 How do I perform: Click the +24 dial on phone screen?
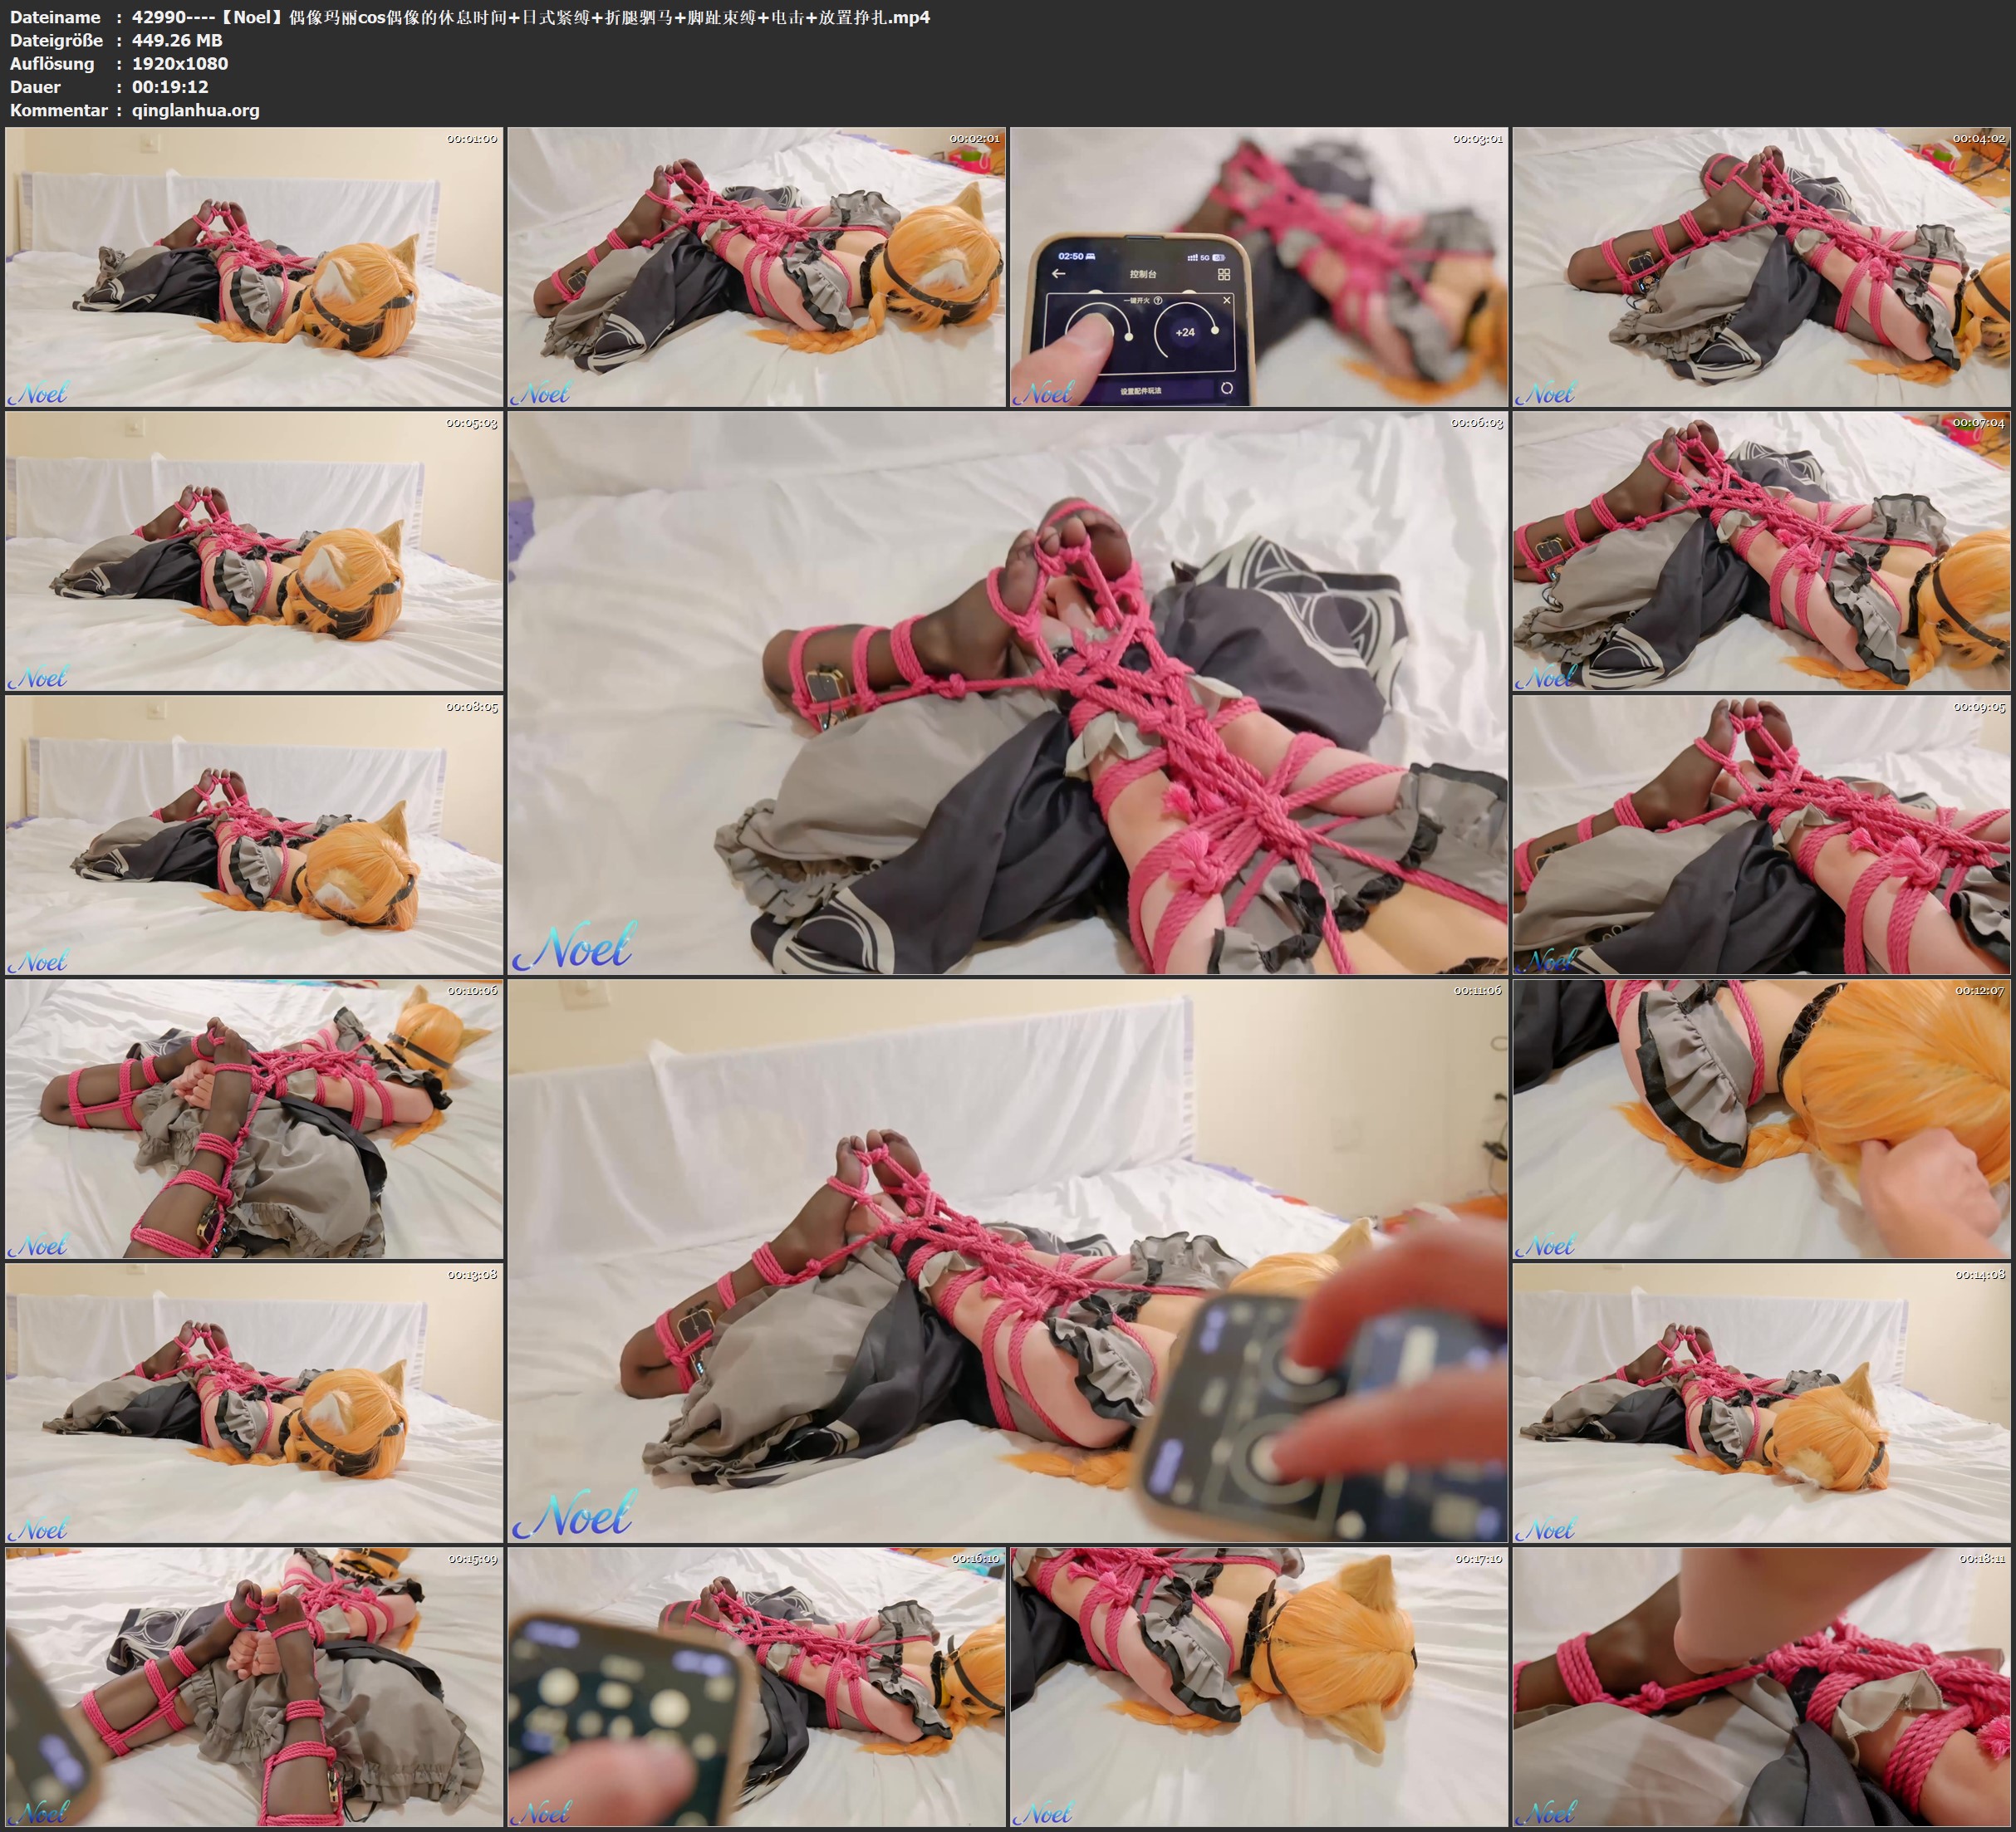[1185, 332]
